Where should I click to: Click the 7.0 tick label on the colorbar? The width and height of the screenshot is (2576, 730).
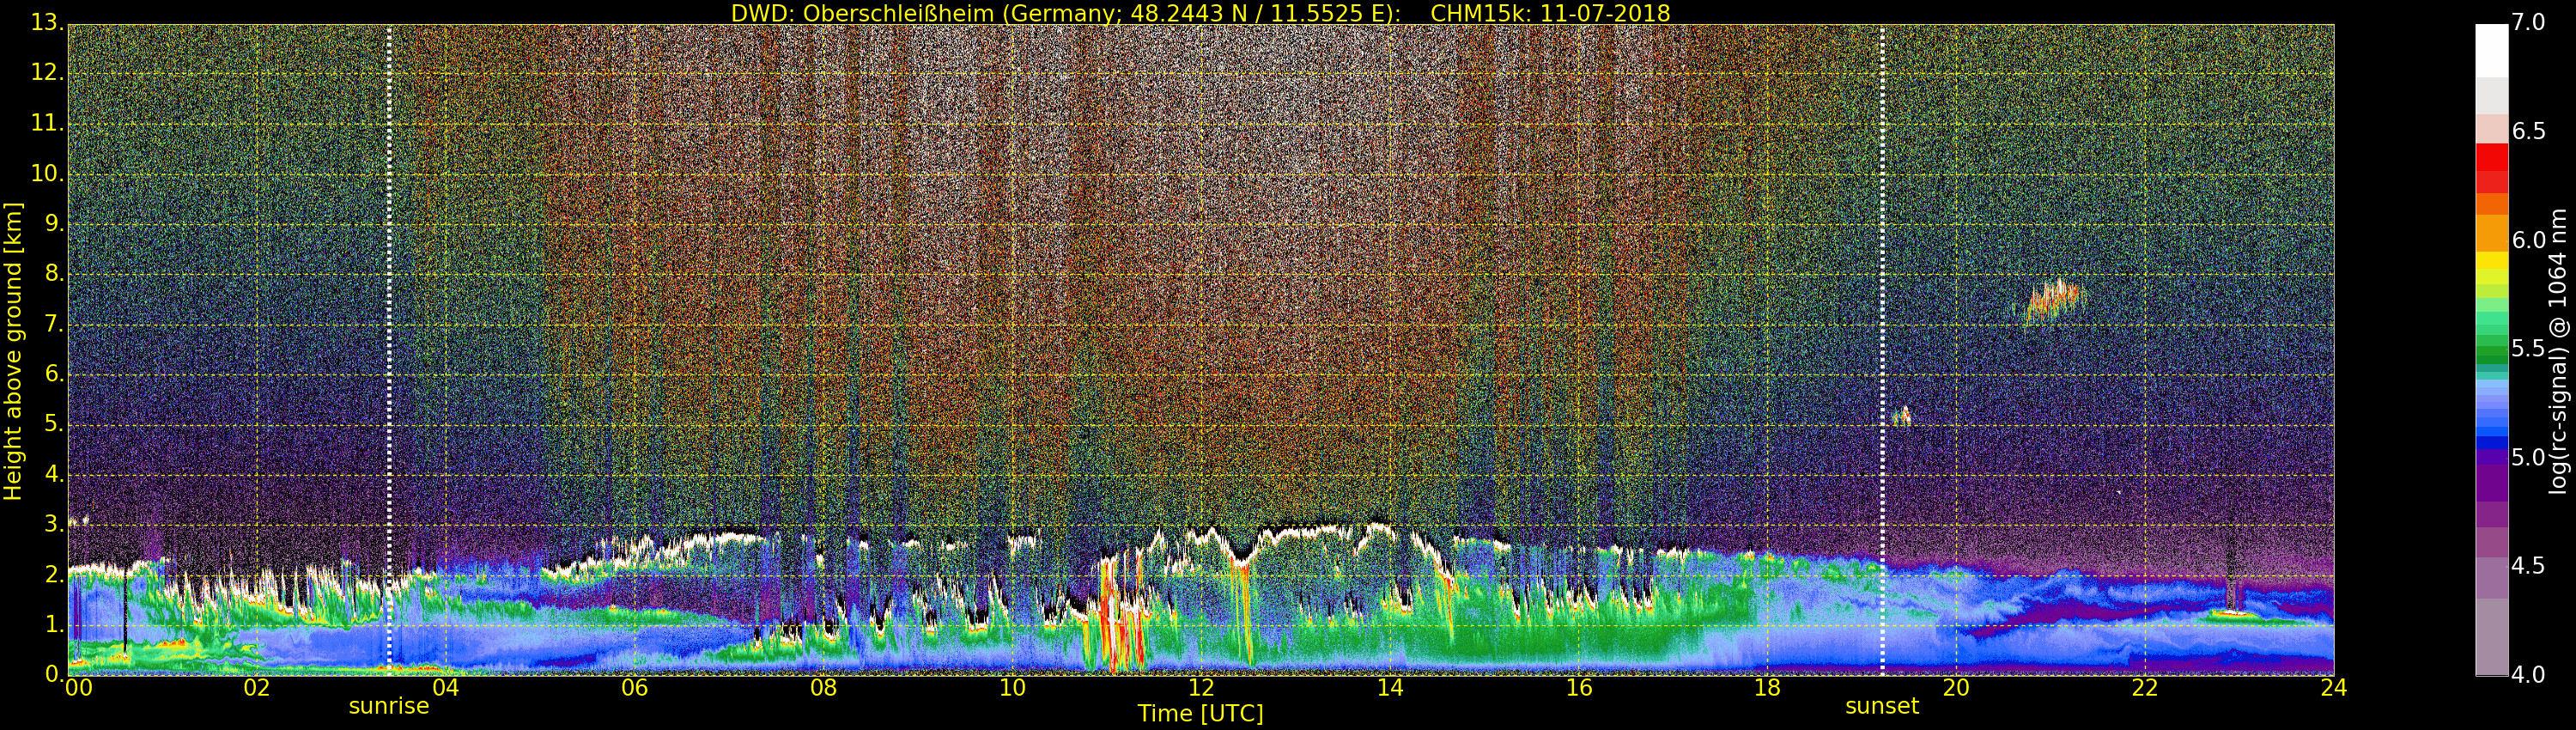click(x=2528, y=22)
